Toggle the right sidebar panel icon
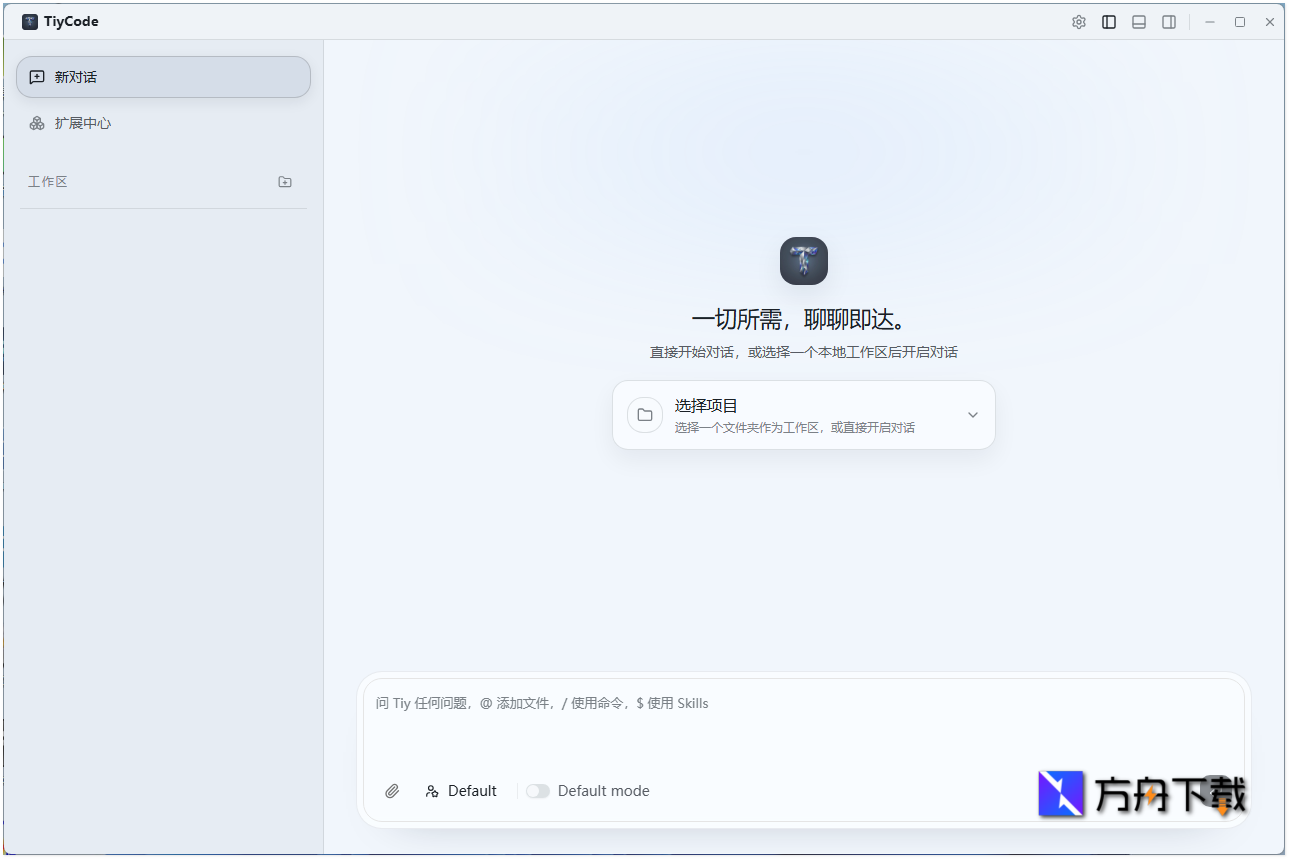 point(1169,22)
